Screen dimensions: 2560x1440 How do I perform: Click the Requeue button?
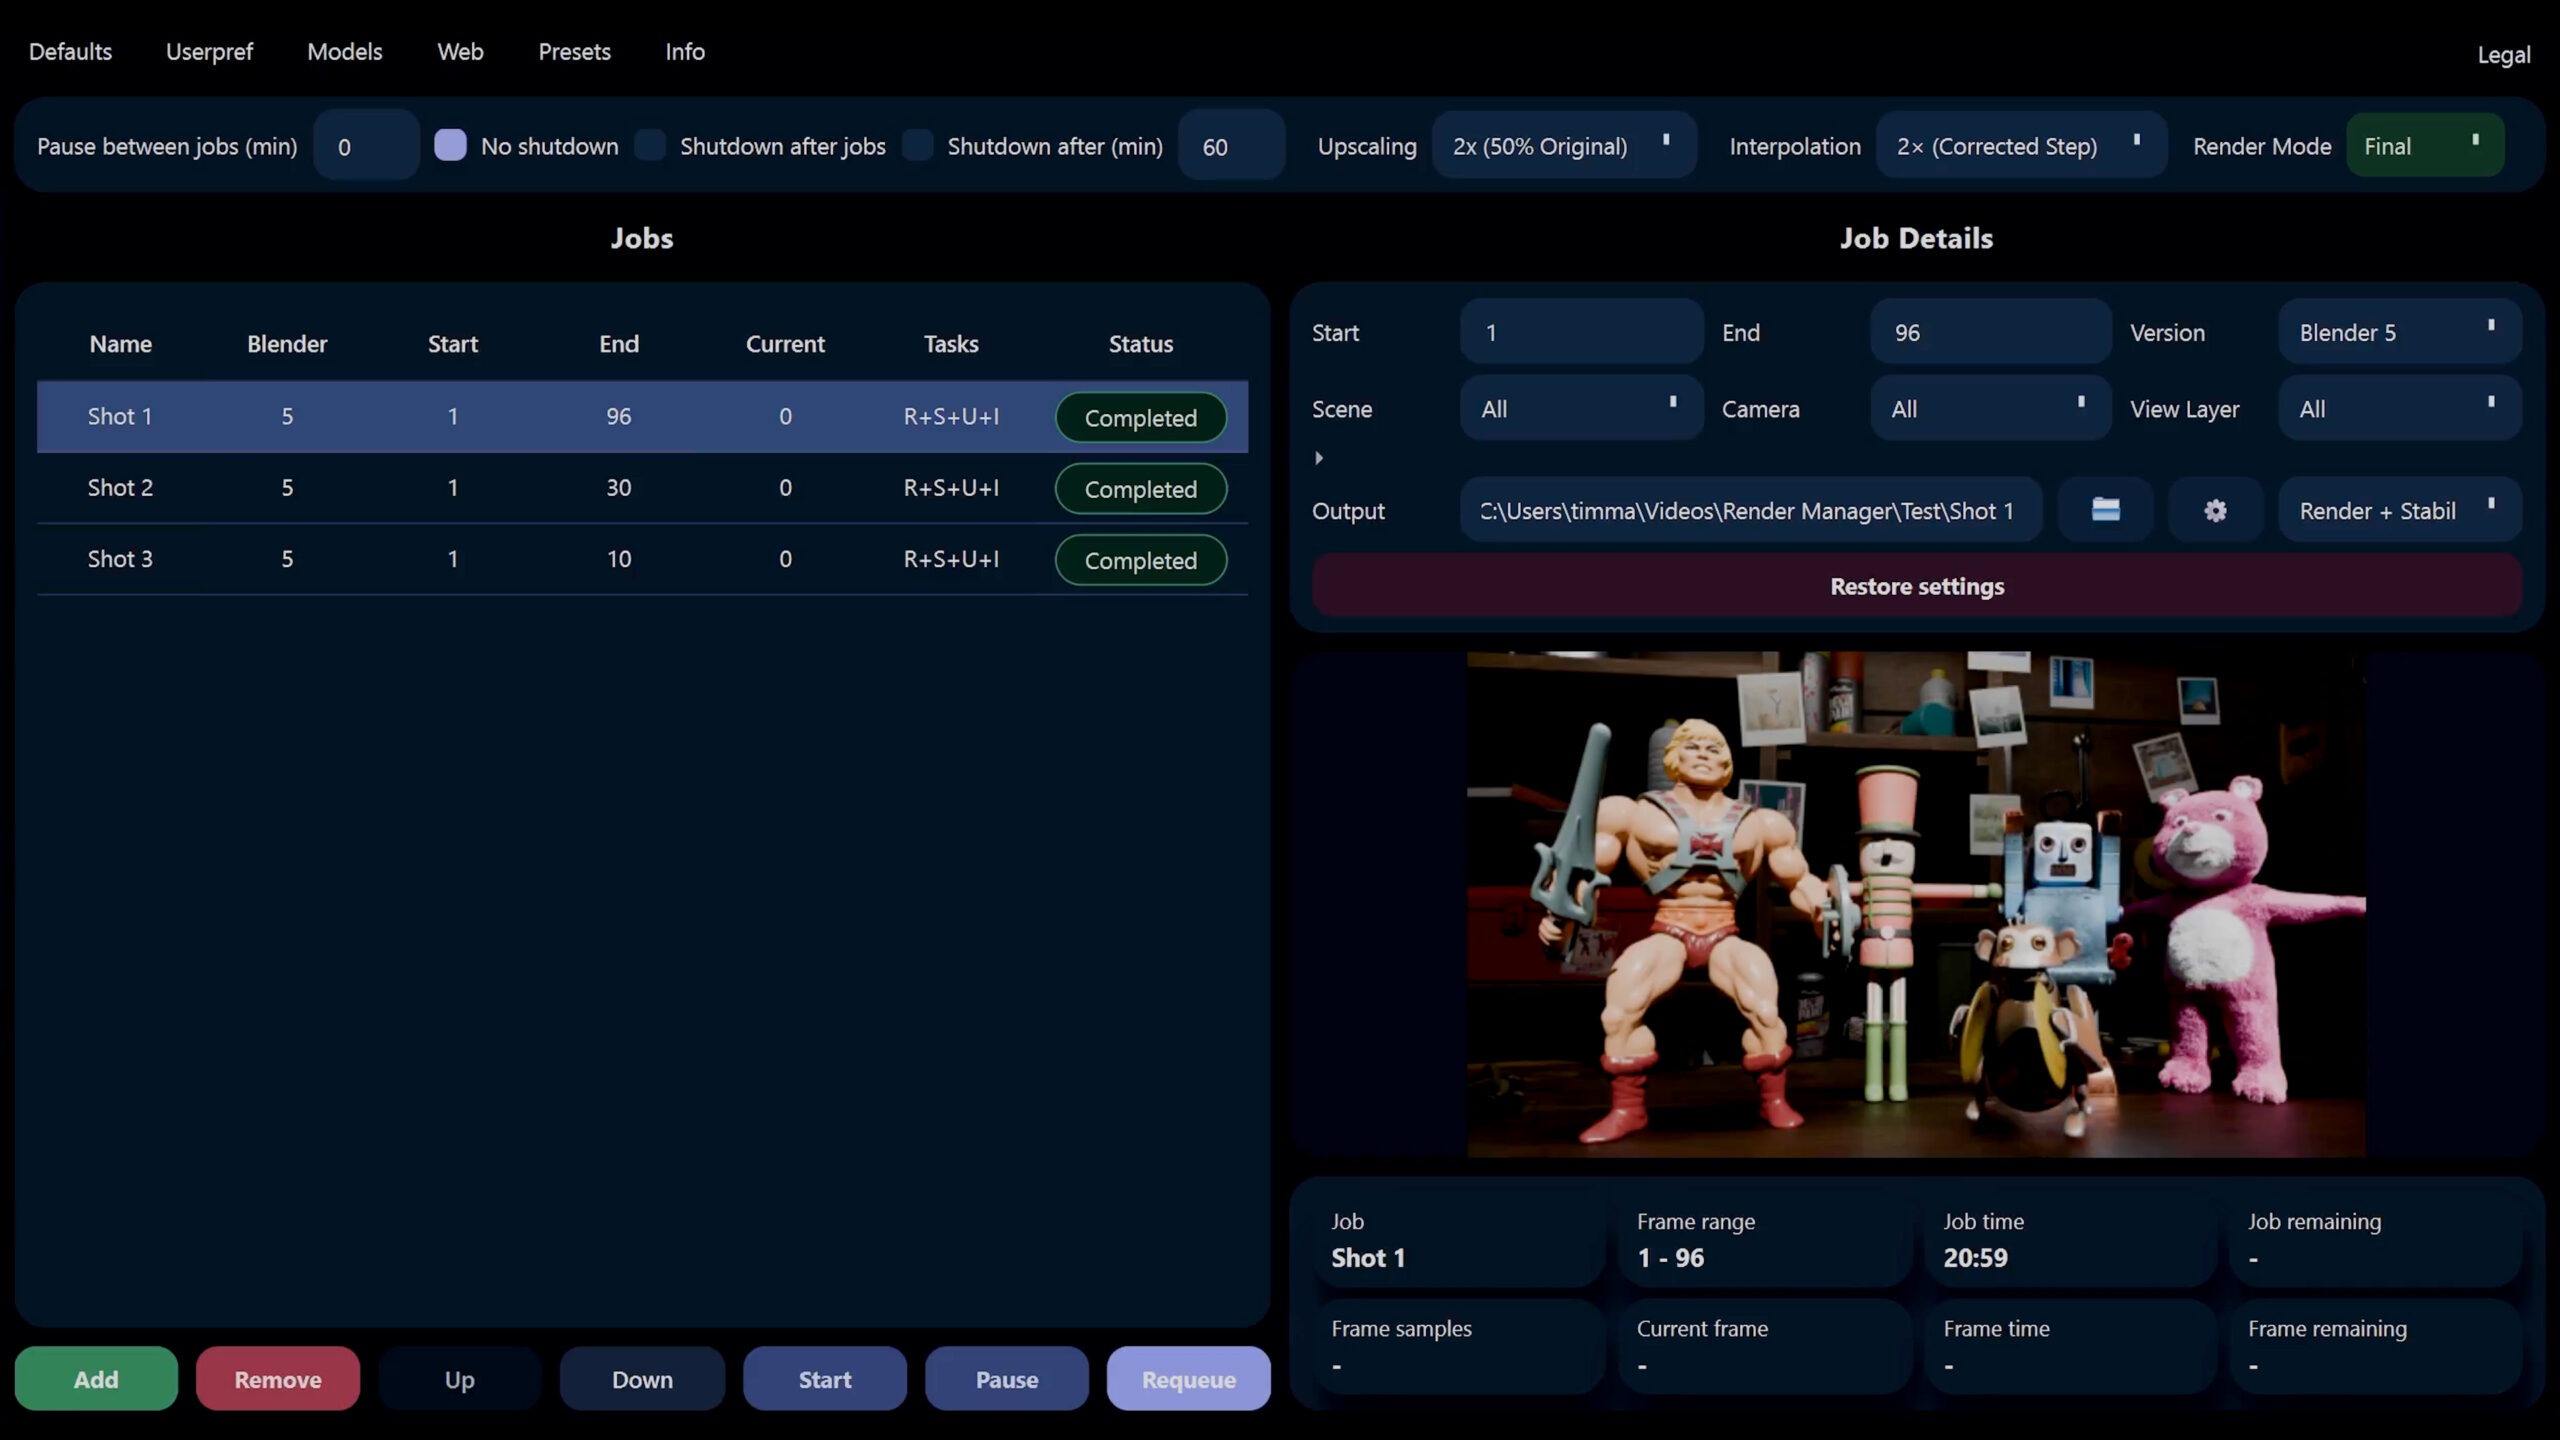click(x=1188, y=1379)
